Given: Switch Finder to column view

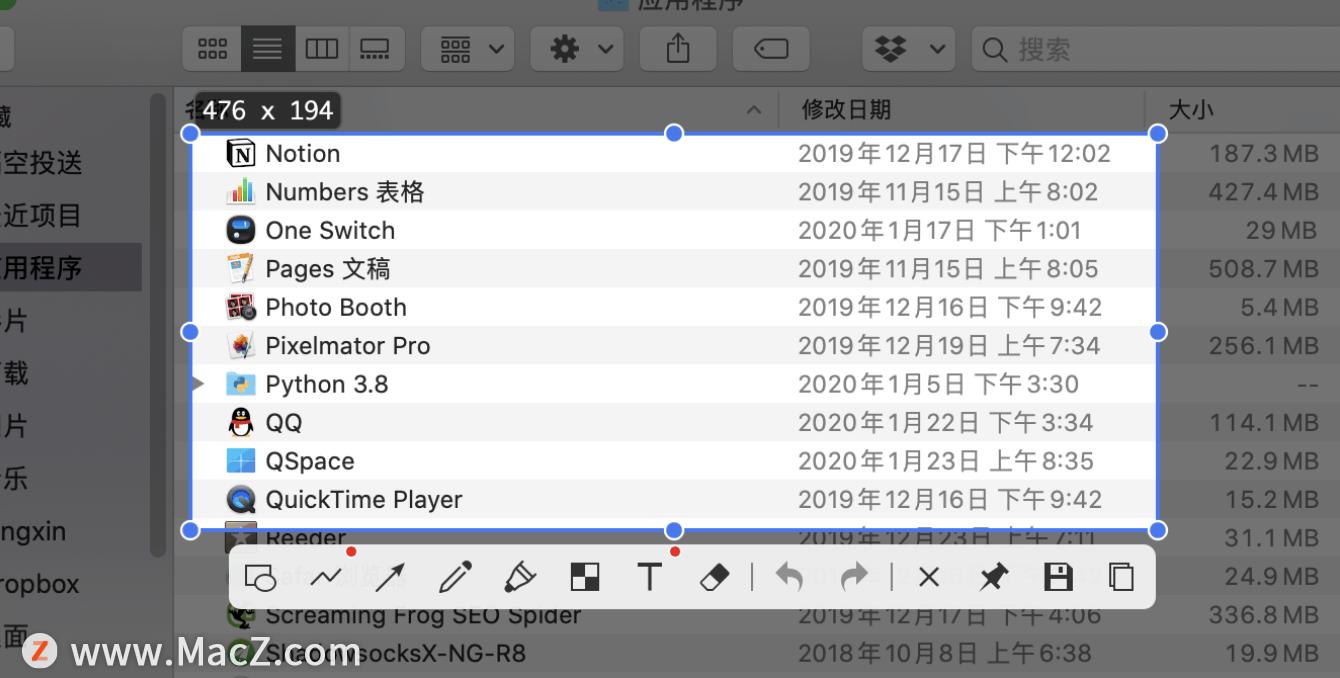Looking at the screenshot, I should tap(321, 47).
